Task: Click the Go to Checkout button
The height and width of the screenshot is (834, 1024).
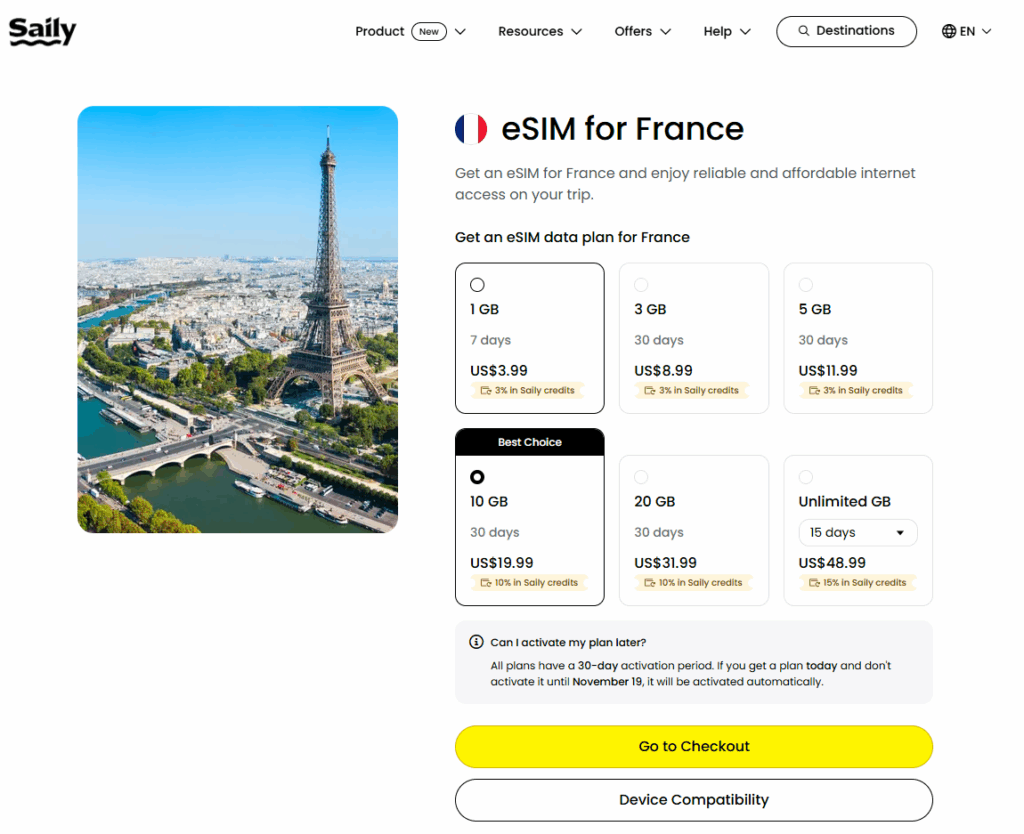Action: coord(693,746)
